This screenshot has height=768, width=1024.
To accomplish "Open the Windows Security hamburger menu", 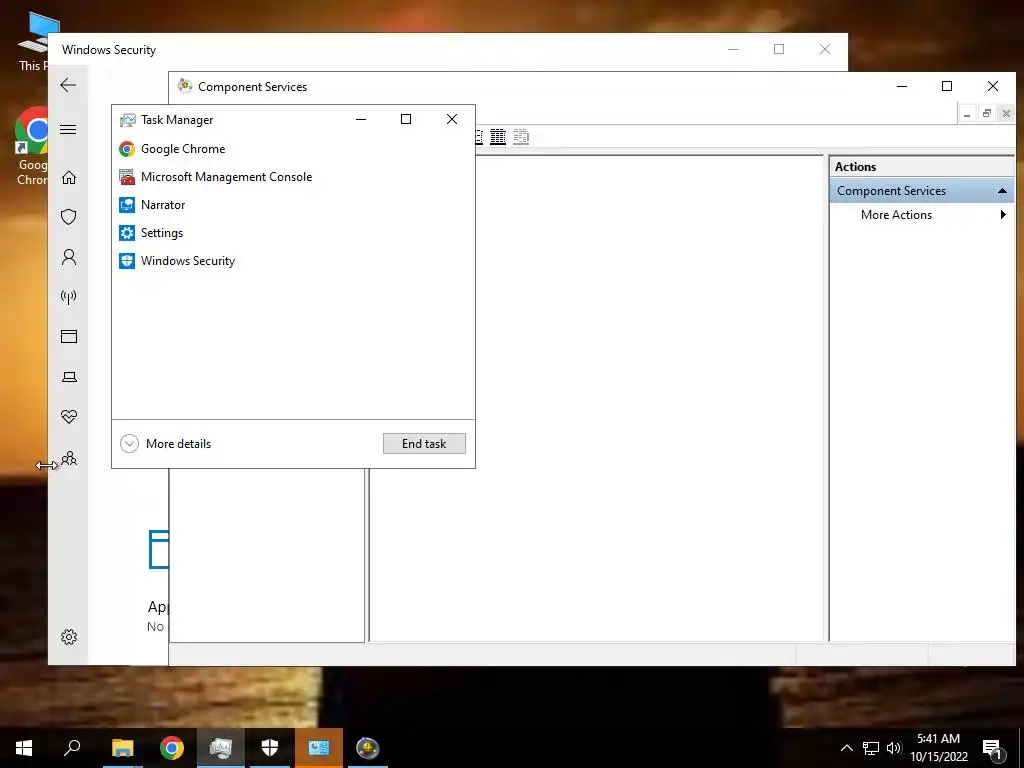I will [68, 129].
